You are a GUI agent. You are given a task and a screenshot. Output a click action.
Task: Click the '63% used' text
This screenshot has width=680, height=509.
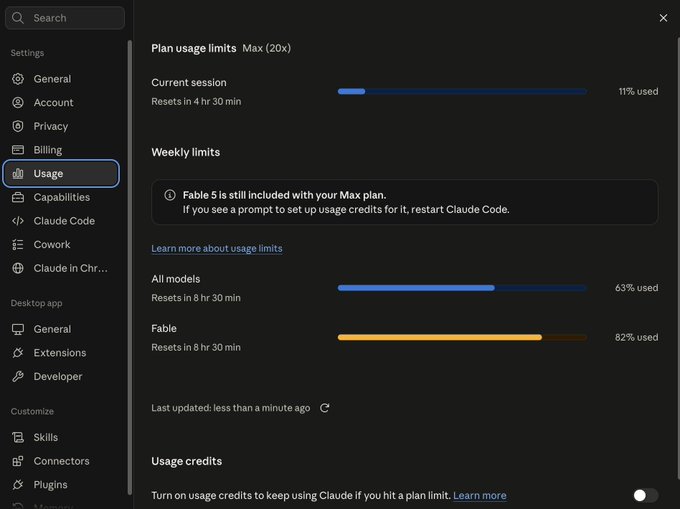[637, 288]
